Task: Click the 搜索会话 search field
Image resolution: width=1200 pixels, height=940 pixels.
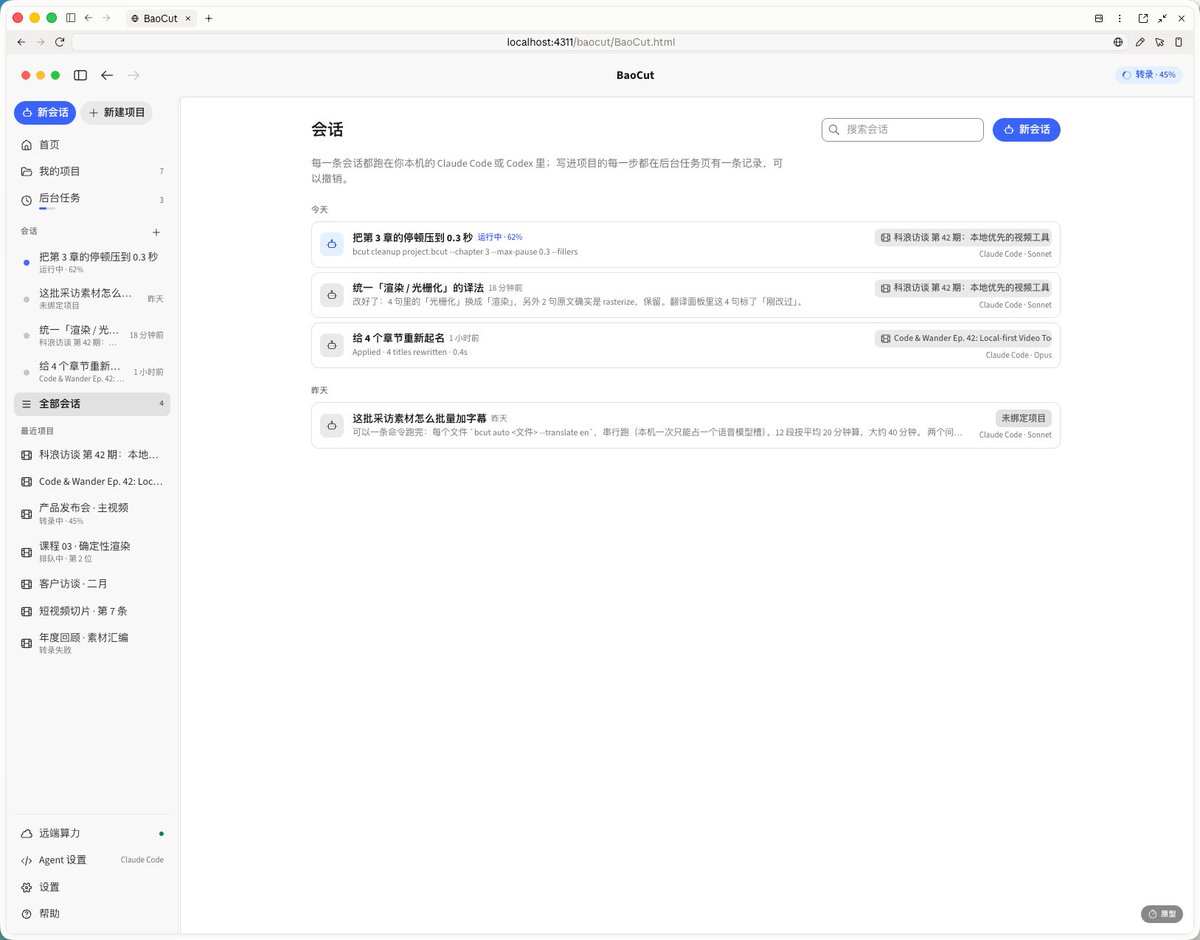Action: point(902,129)
